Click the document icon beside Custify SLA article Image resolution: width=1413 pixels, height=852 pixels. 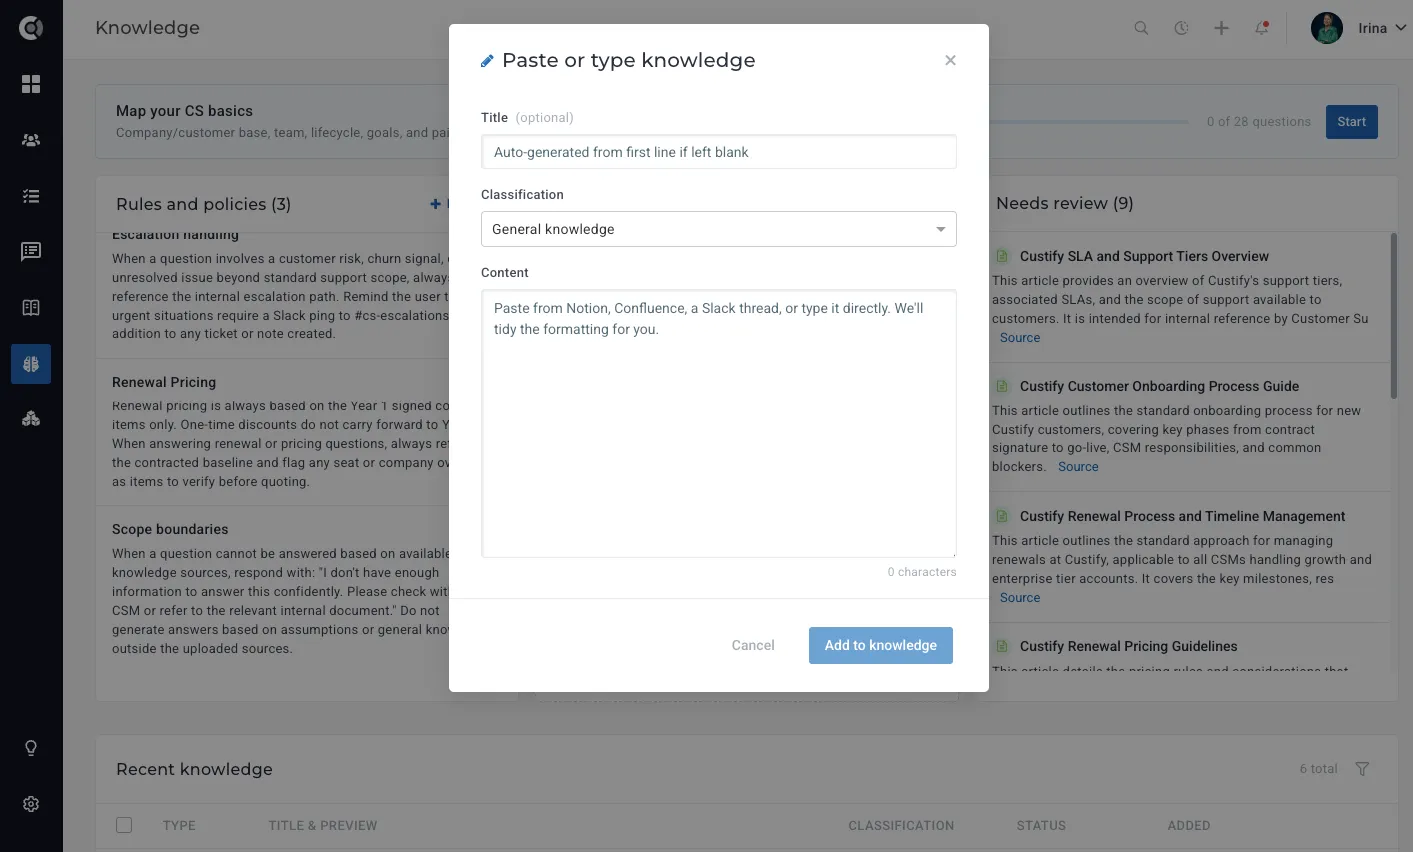click(1002, 257)
